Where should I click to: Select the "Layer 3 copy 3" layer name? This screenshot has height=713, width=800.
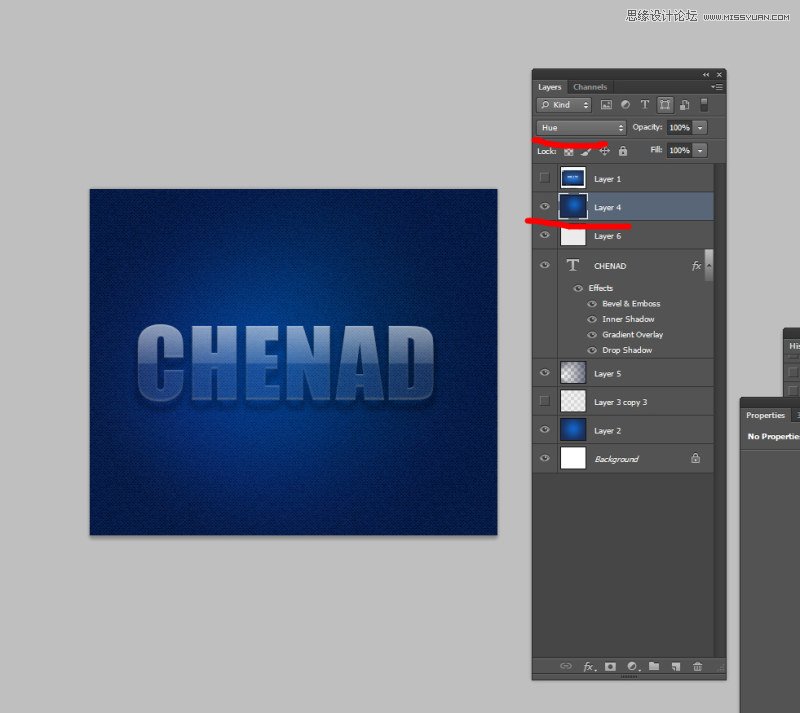pos(620,402)
